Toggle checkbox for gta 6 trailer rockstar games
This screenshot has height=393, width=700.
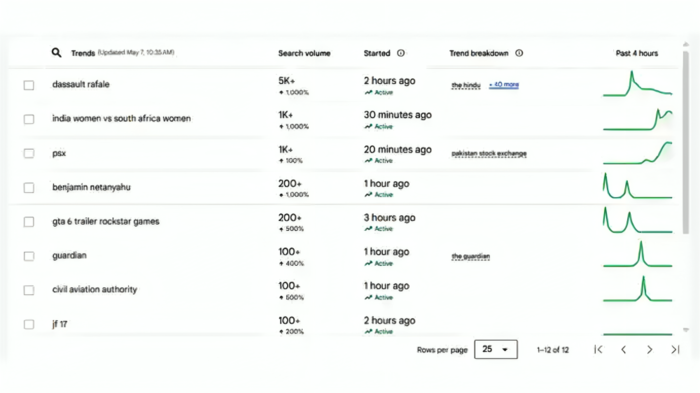[29, 222]
